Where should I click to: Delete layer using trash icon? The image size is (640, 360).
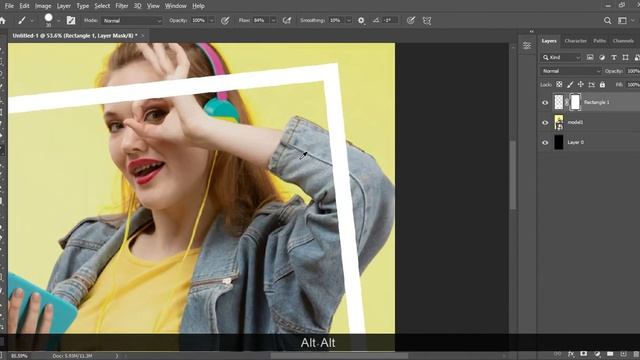pos(636,354)
